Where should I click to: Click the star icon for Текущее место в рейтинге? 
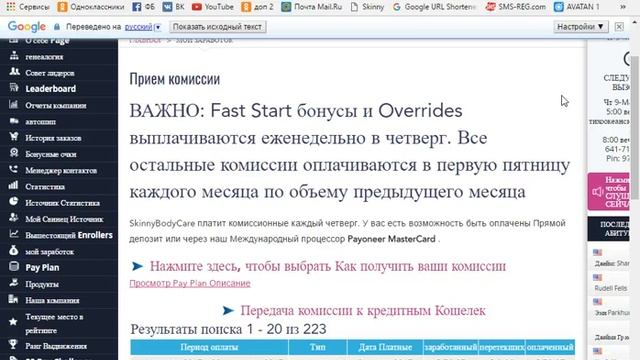point(13,322)
